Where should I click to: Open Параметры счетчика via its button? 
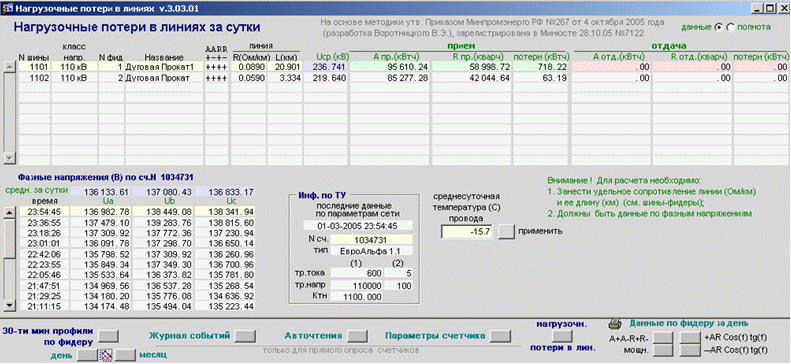click(501, 336)
